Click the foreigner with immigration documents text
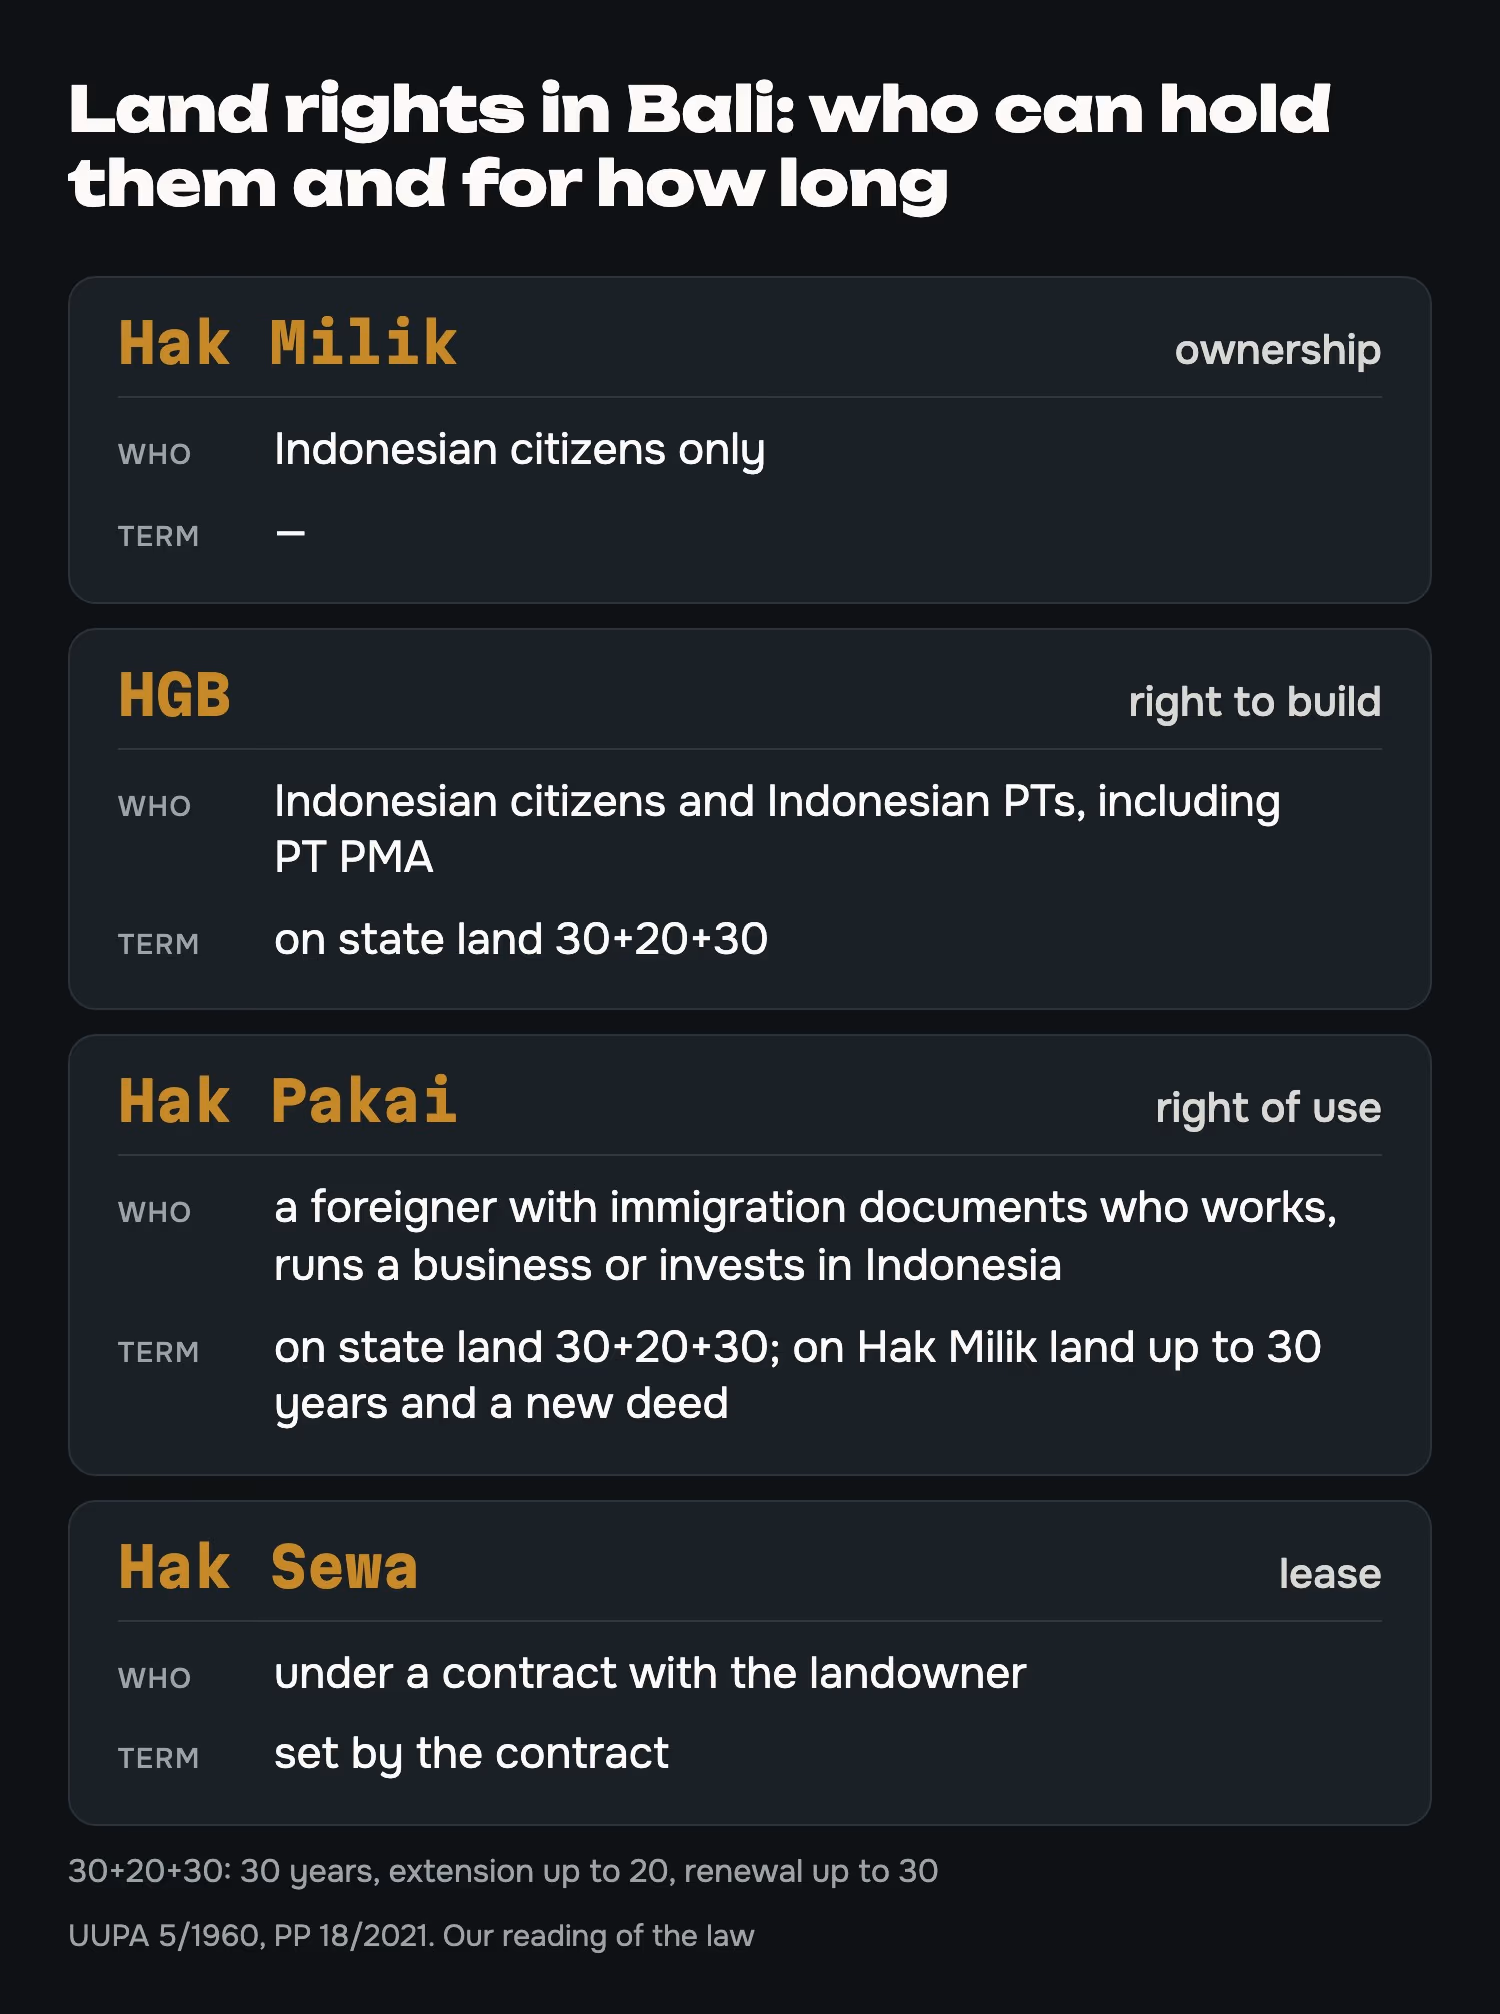The height and width of the screenshot is (2014, 1500). point(805,1236)
